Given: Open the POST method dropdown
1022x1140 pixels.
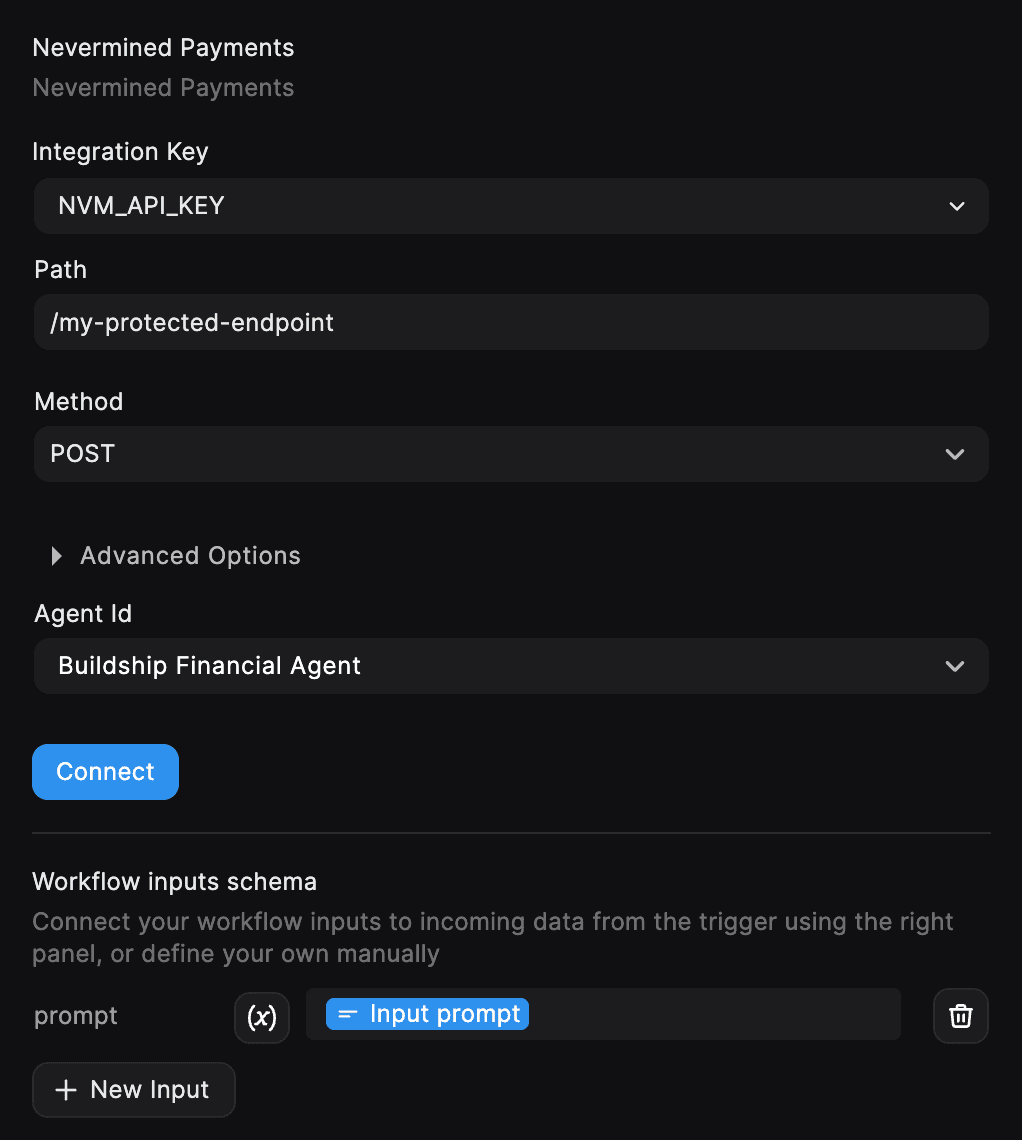Looking at the screenshot, I should click(x=500, y=454).
